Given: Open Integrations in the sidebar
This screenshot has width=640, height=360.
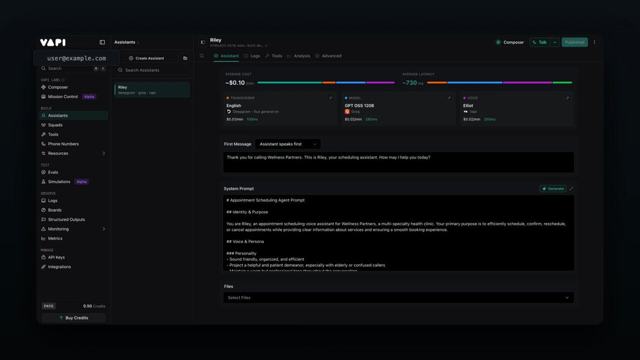Looking at the screenshot, I should [59, 267].
